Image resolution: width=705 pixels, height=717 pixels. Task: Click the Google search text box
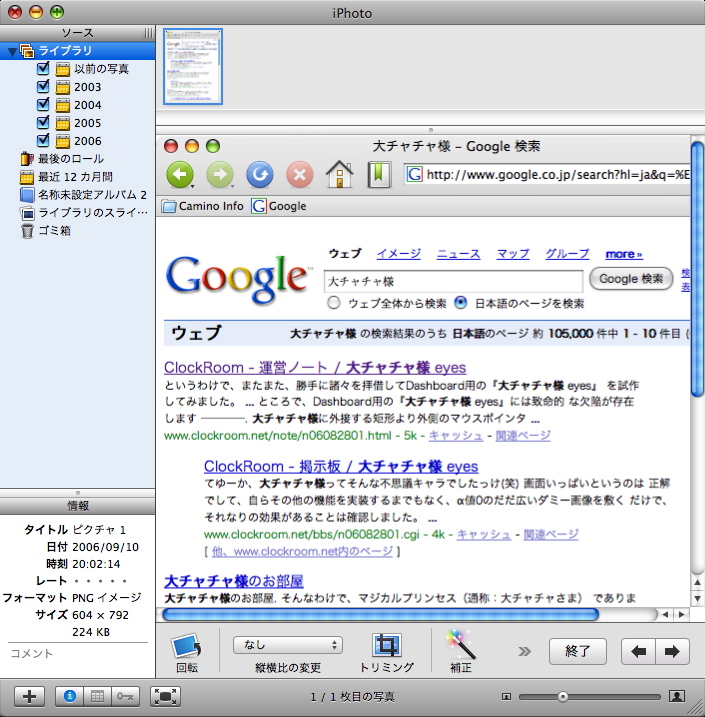pos(454,281)
